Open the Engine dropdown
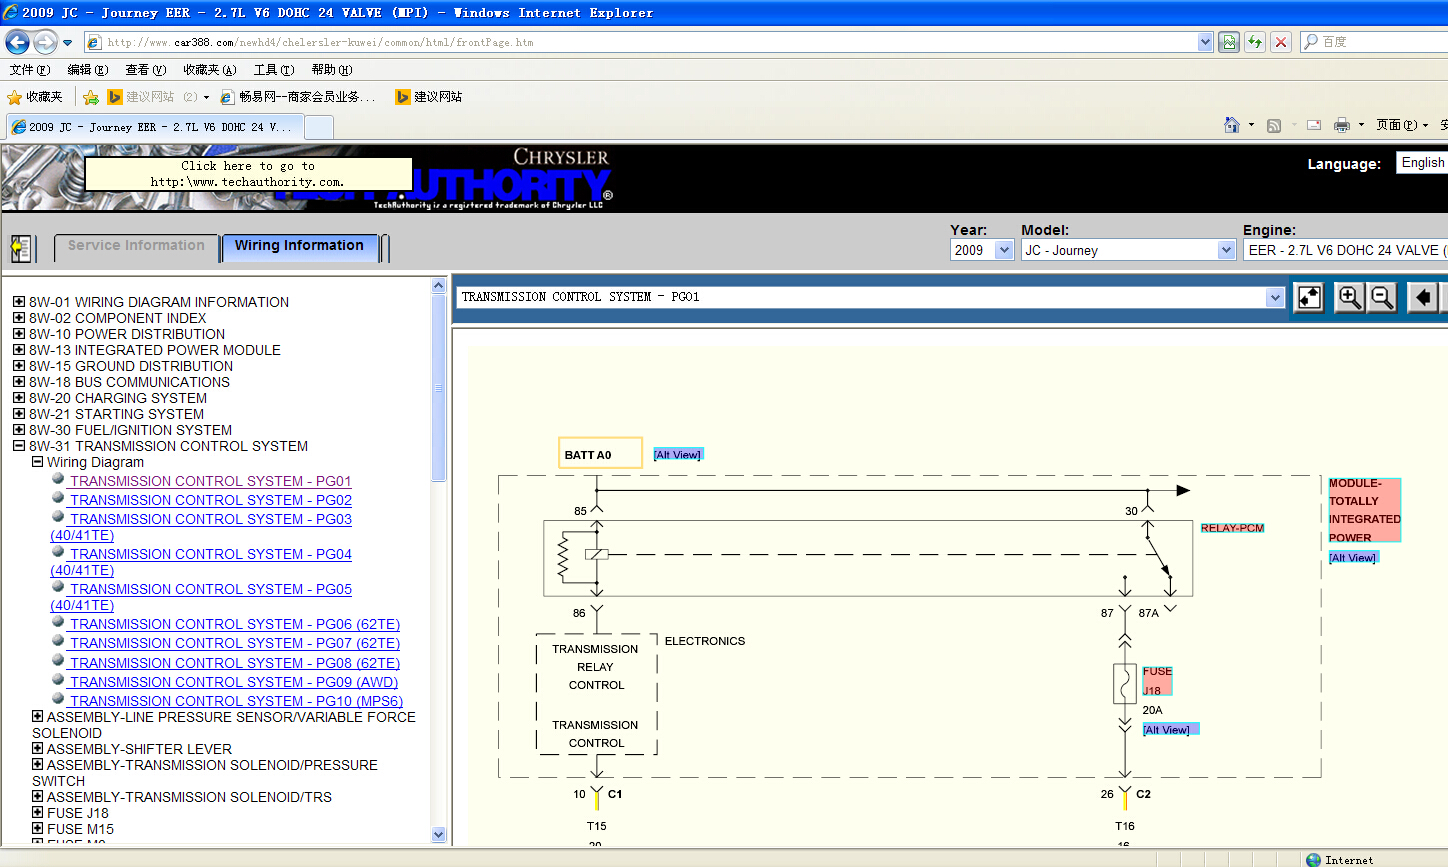1448x867 pixels. [1345, 250]
